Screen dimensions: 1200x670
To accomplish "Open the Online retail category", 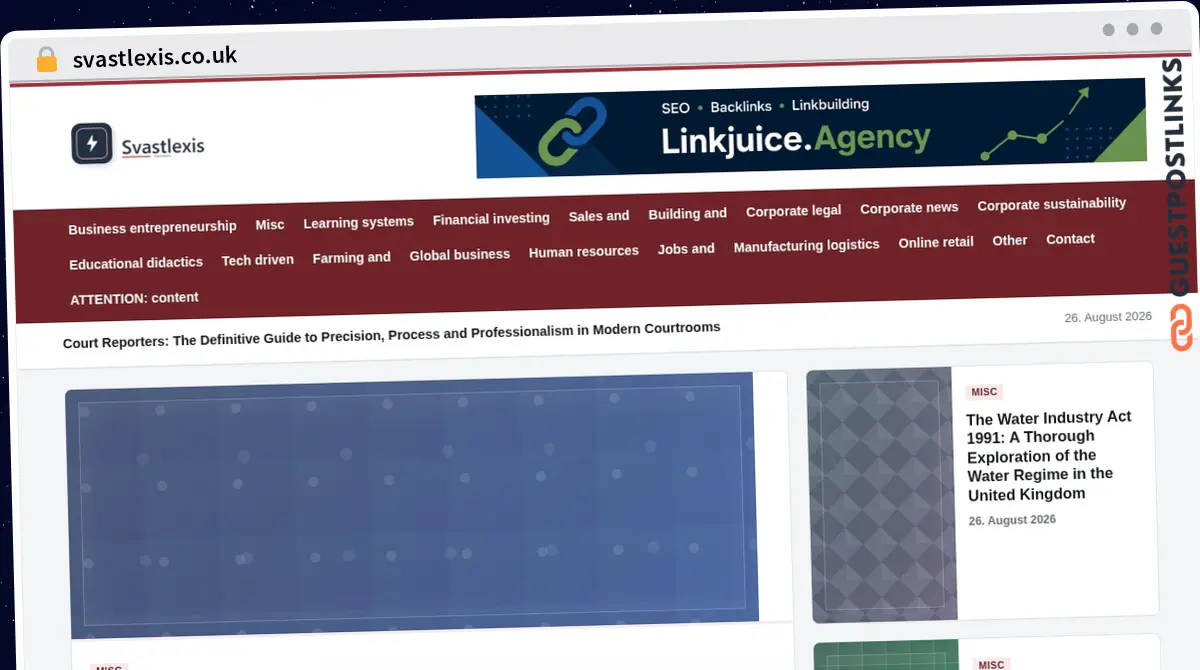I will point(936,242).
